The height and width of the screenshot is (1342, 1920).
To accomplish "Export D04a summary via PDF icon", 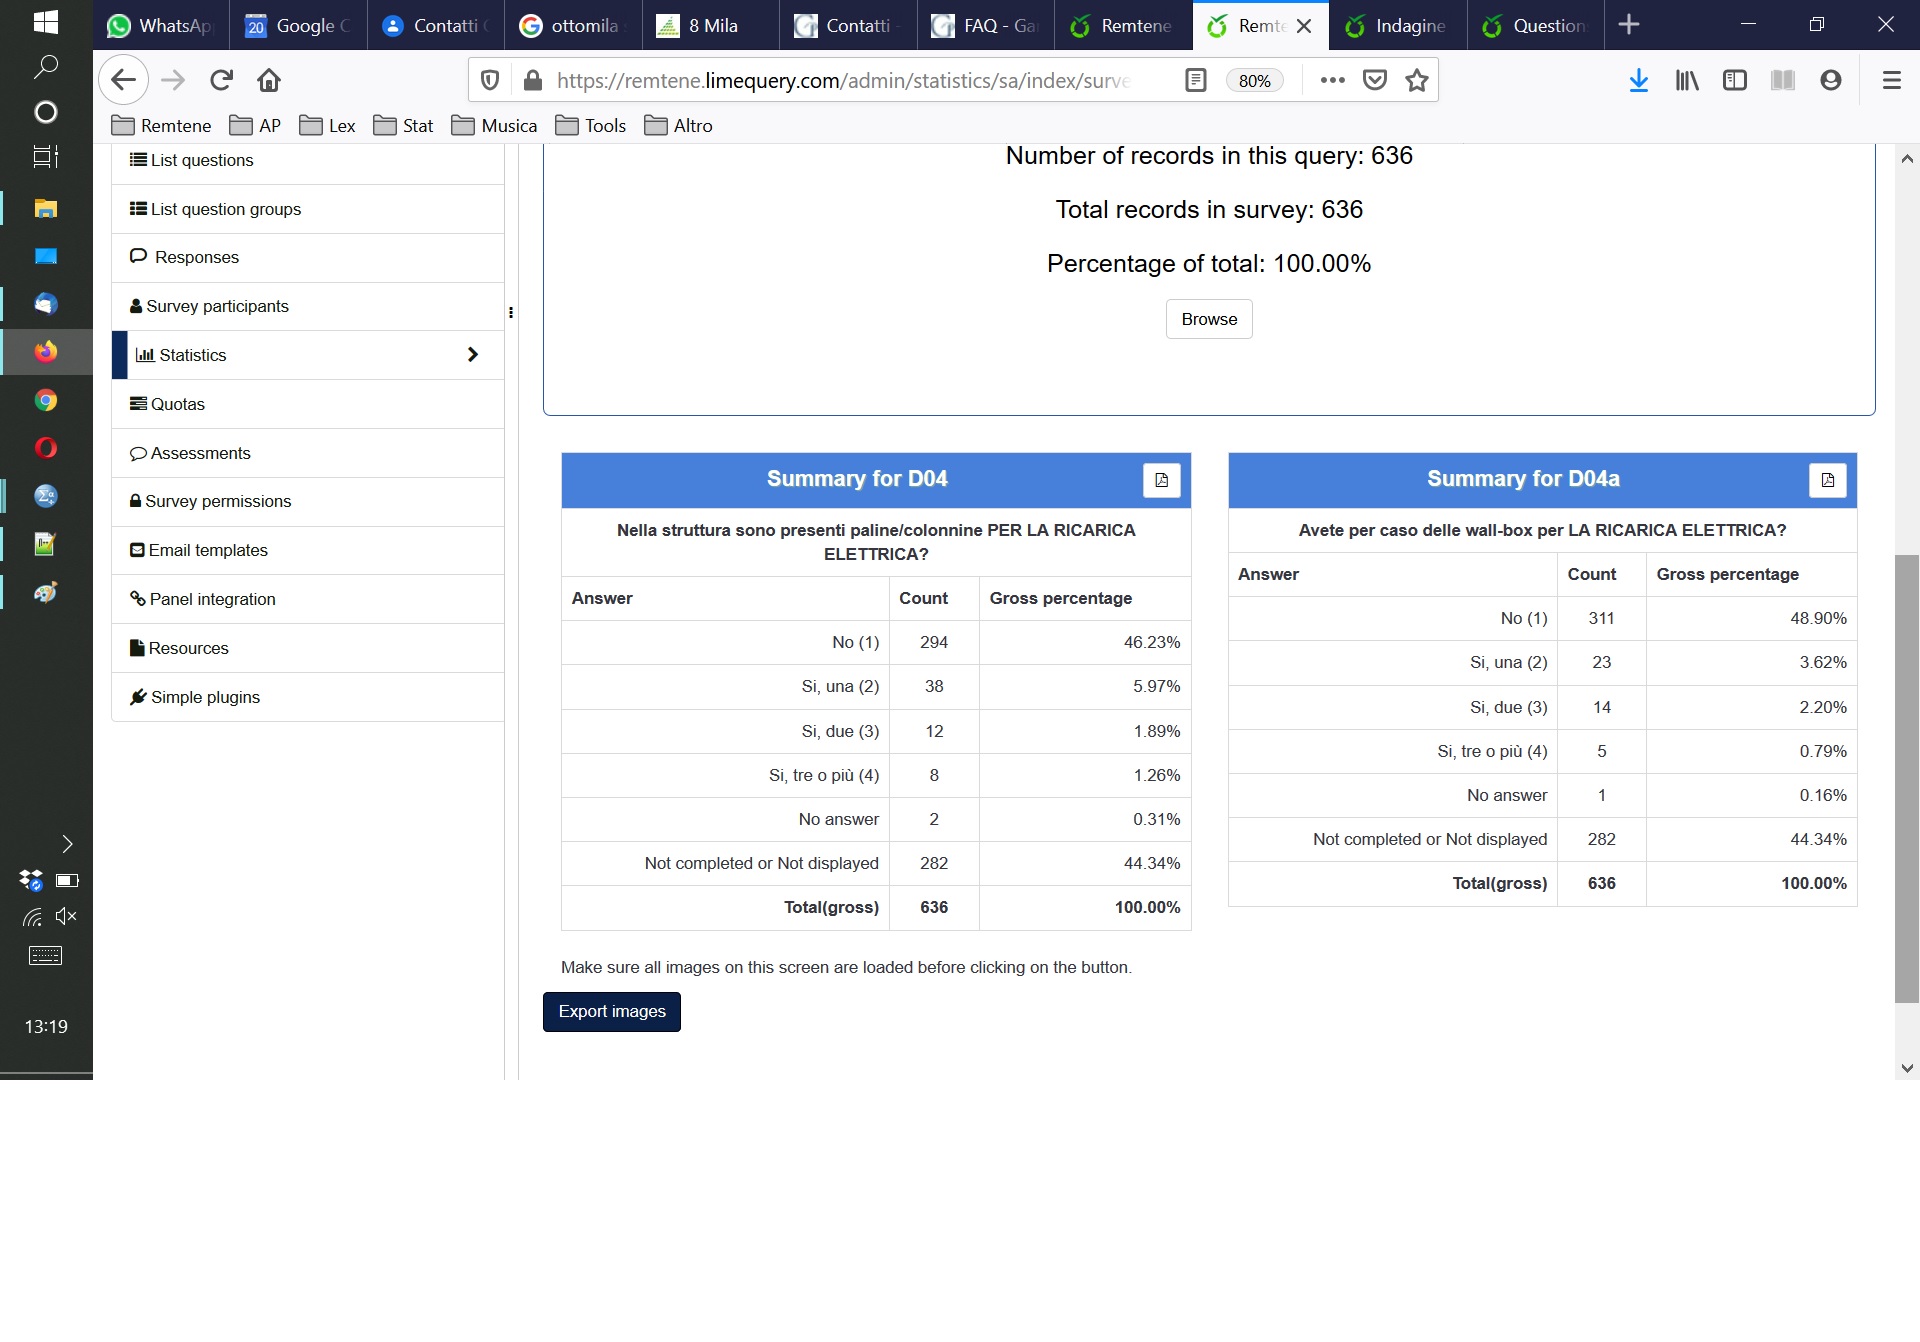I will click(x=1827, y=480).
